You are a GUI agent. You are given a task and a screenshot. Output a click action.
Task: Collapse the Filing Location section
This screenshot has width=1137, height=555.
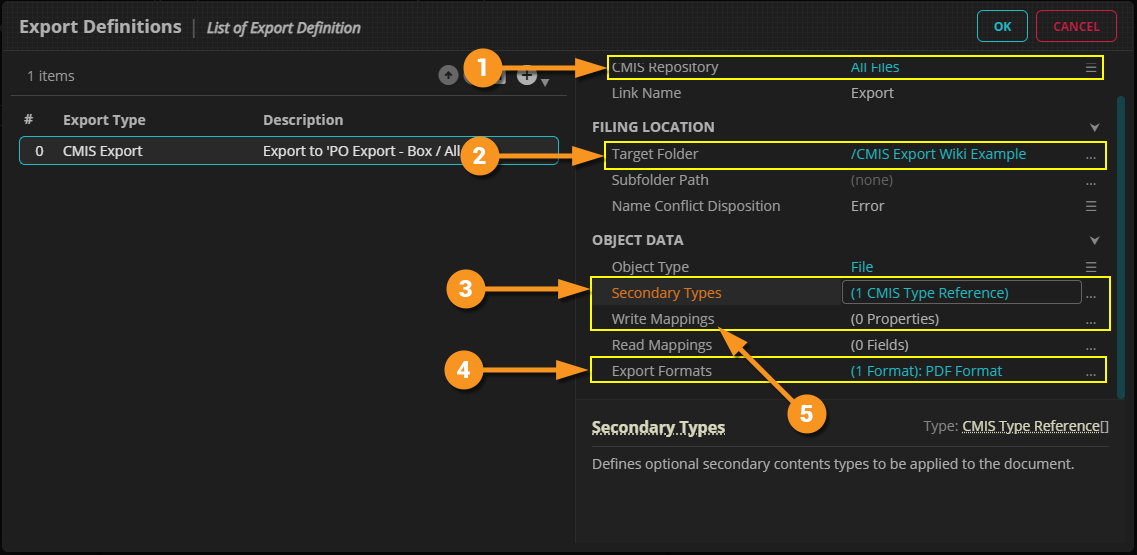1095,128
